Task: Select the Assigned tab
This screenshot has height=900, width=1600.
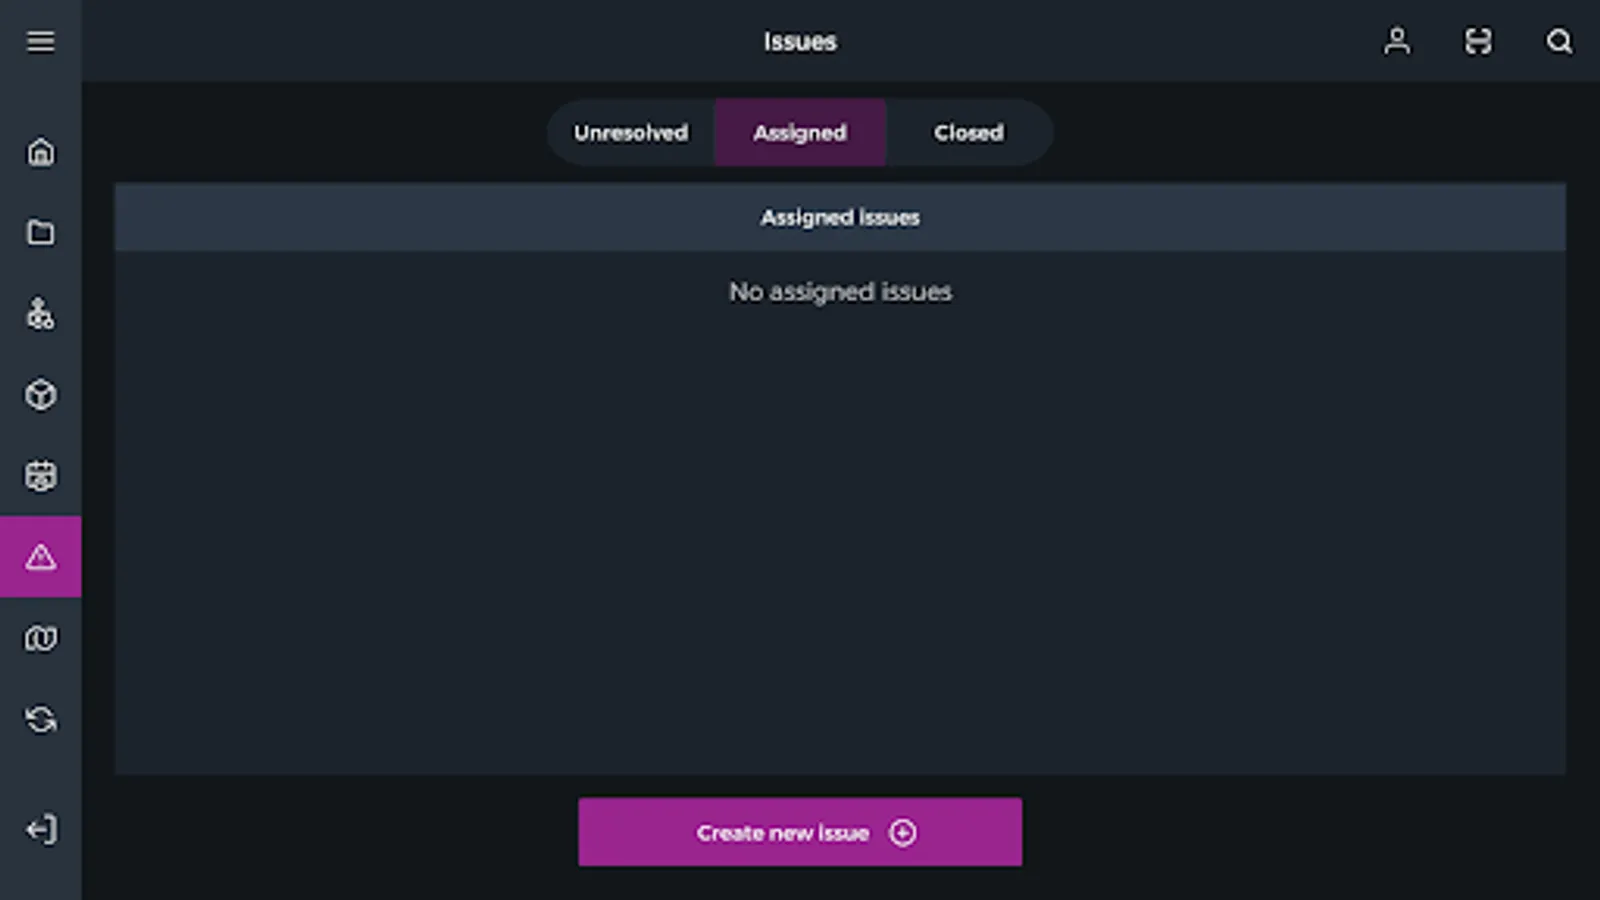Action: coord(800,133)
